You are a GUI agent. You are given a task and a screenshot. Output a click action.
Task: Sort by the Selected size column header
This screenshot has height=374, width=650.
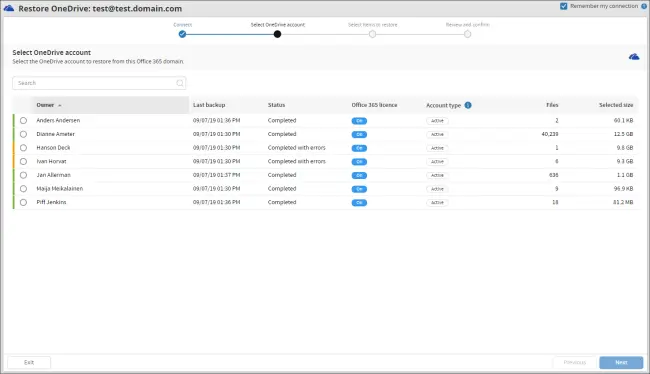[x=616, y=105]
